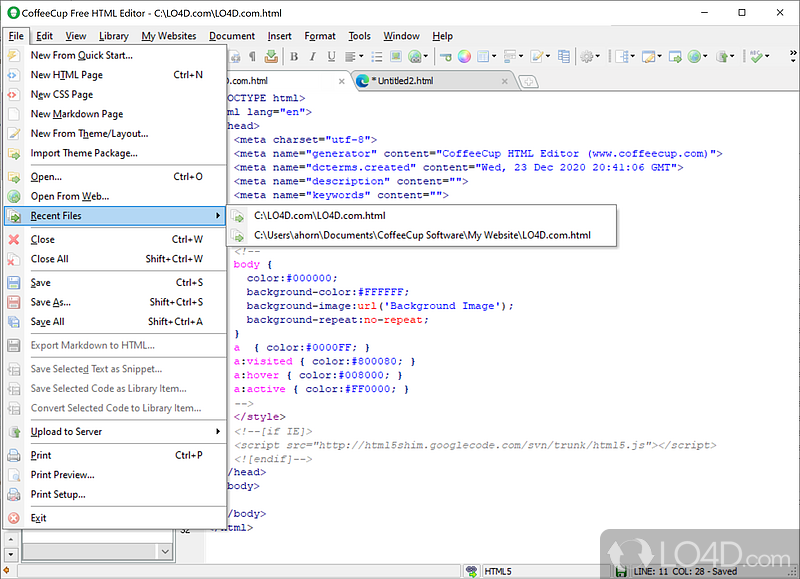Open the color wheel picker in toolbar
The width and height of the screenshot is (800, 579).
[x=464, y=58]
